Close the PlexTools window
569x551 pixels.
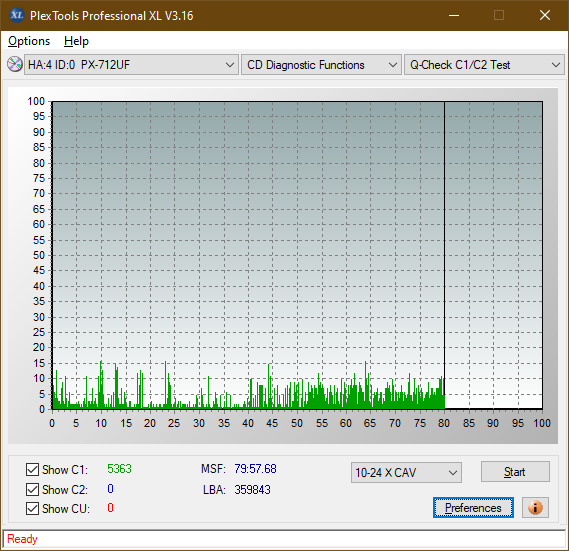(x=545, y=15)
